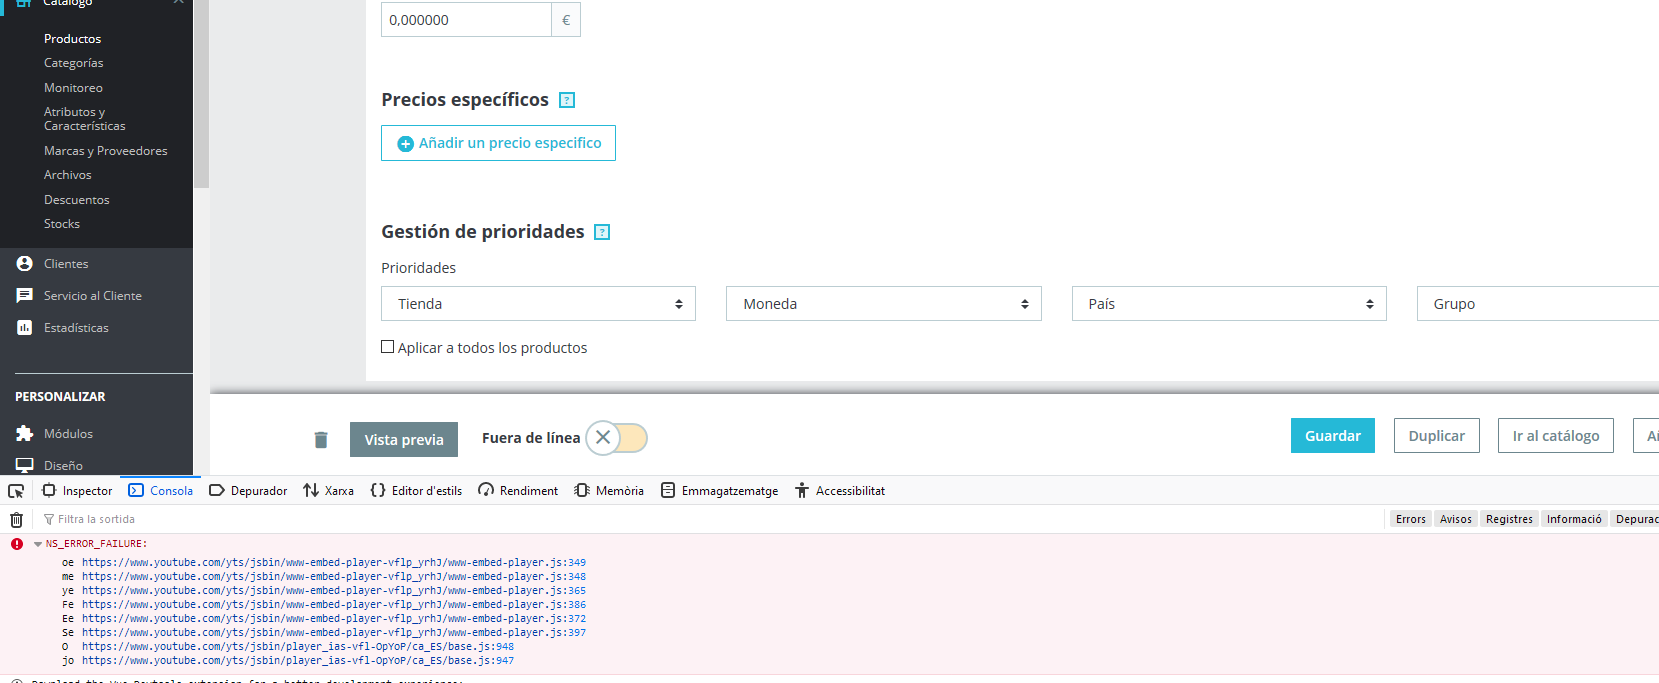
Task: Open Productos in the sidebar
Action: tap(72, 39)
